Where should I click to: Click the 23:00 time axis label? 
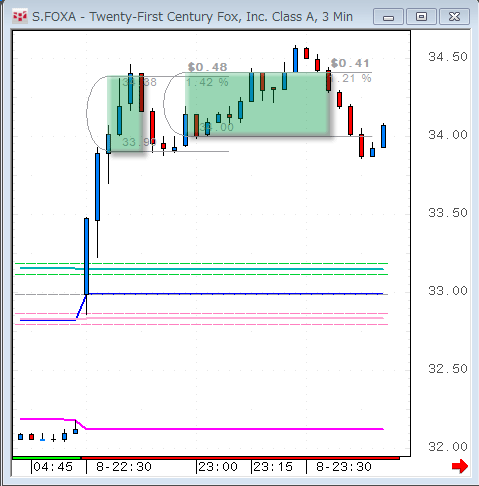pos(218,467)
